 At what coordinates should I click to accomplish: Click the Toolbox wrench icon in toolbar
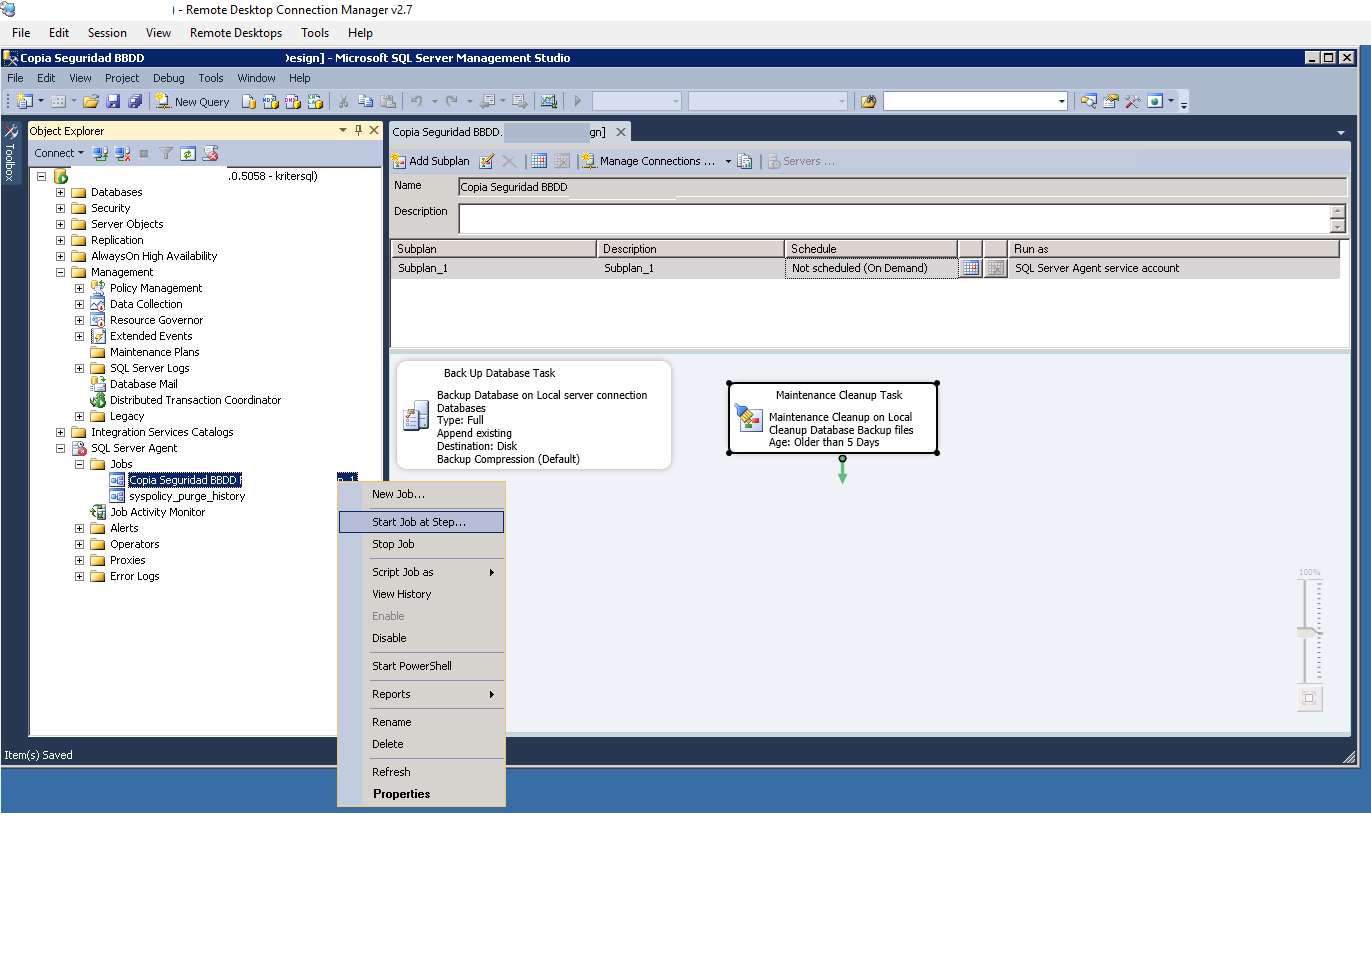coord(1133,101)
